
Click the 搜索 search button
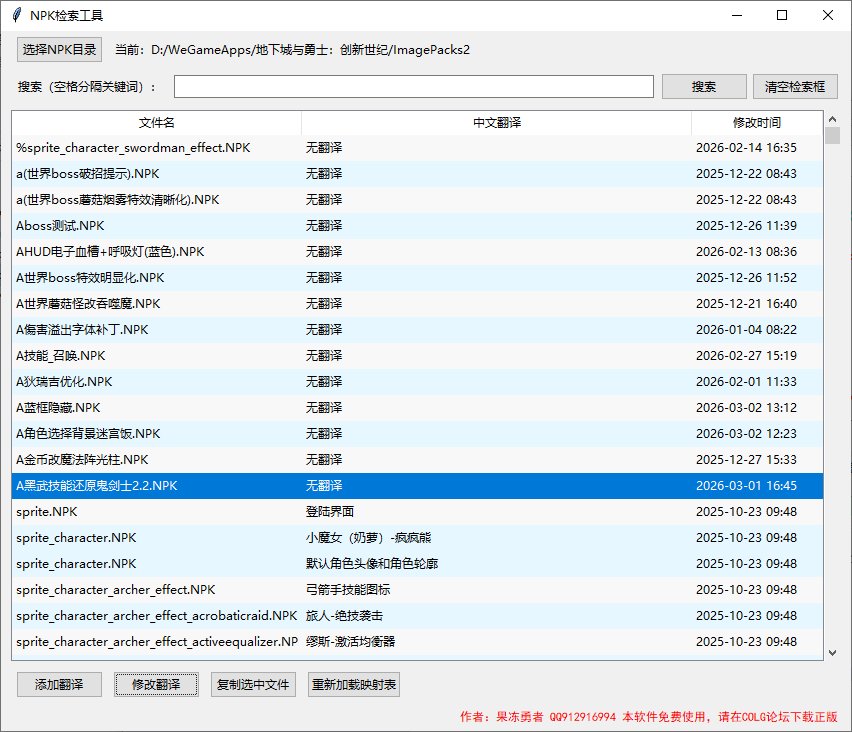704,86
